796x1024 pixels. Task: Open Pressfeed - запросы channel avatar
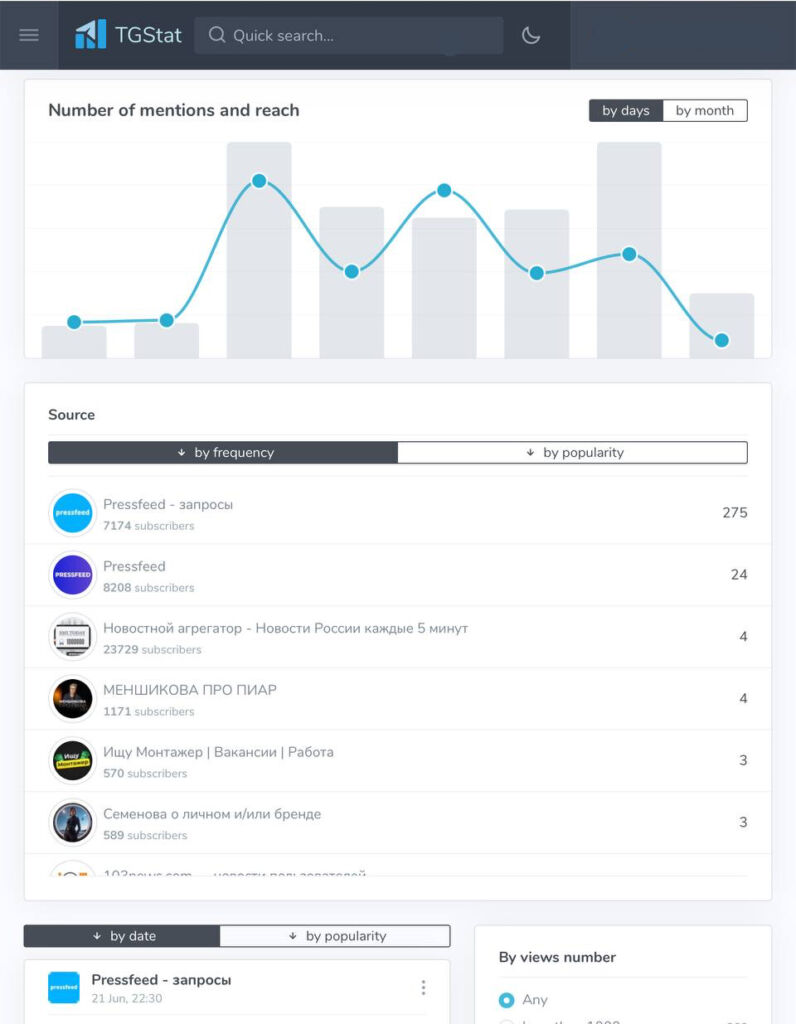click(72, 513)
